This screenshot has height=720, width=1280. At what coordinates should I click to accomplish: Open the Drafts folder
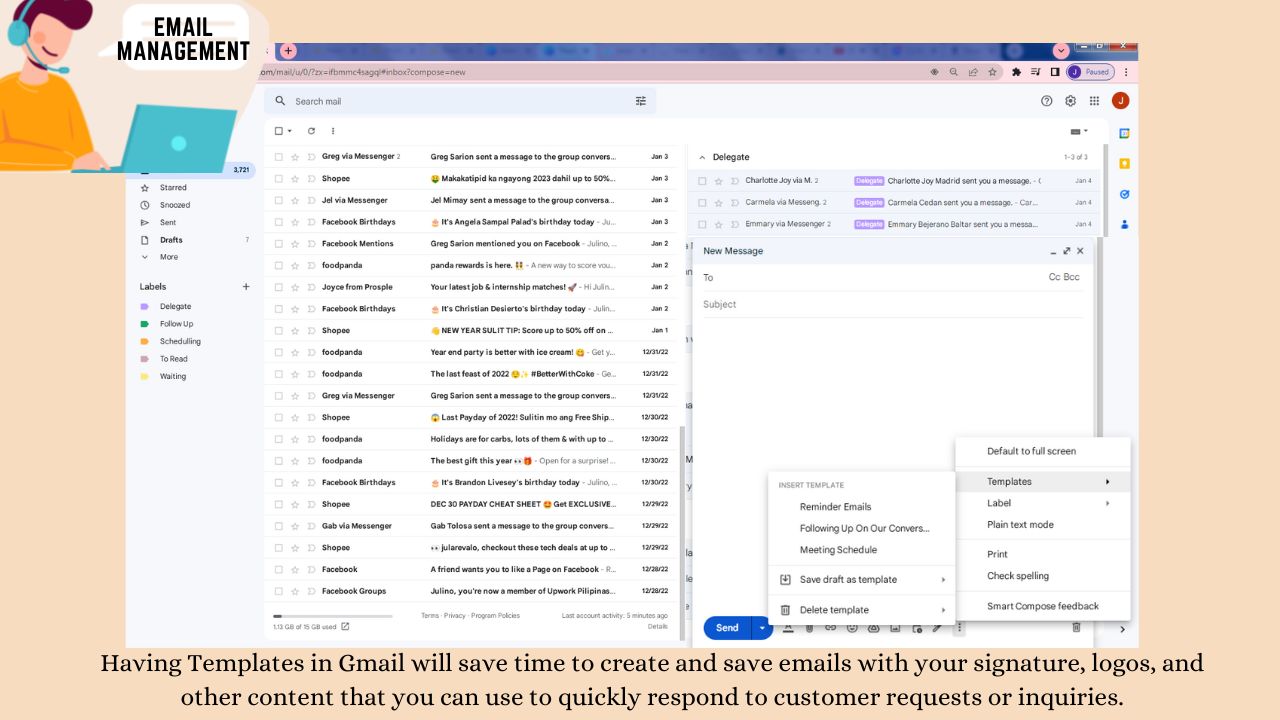[x=171, y=240]
